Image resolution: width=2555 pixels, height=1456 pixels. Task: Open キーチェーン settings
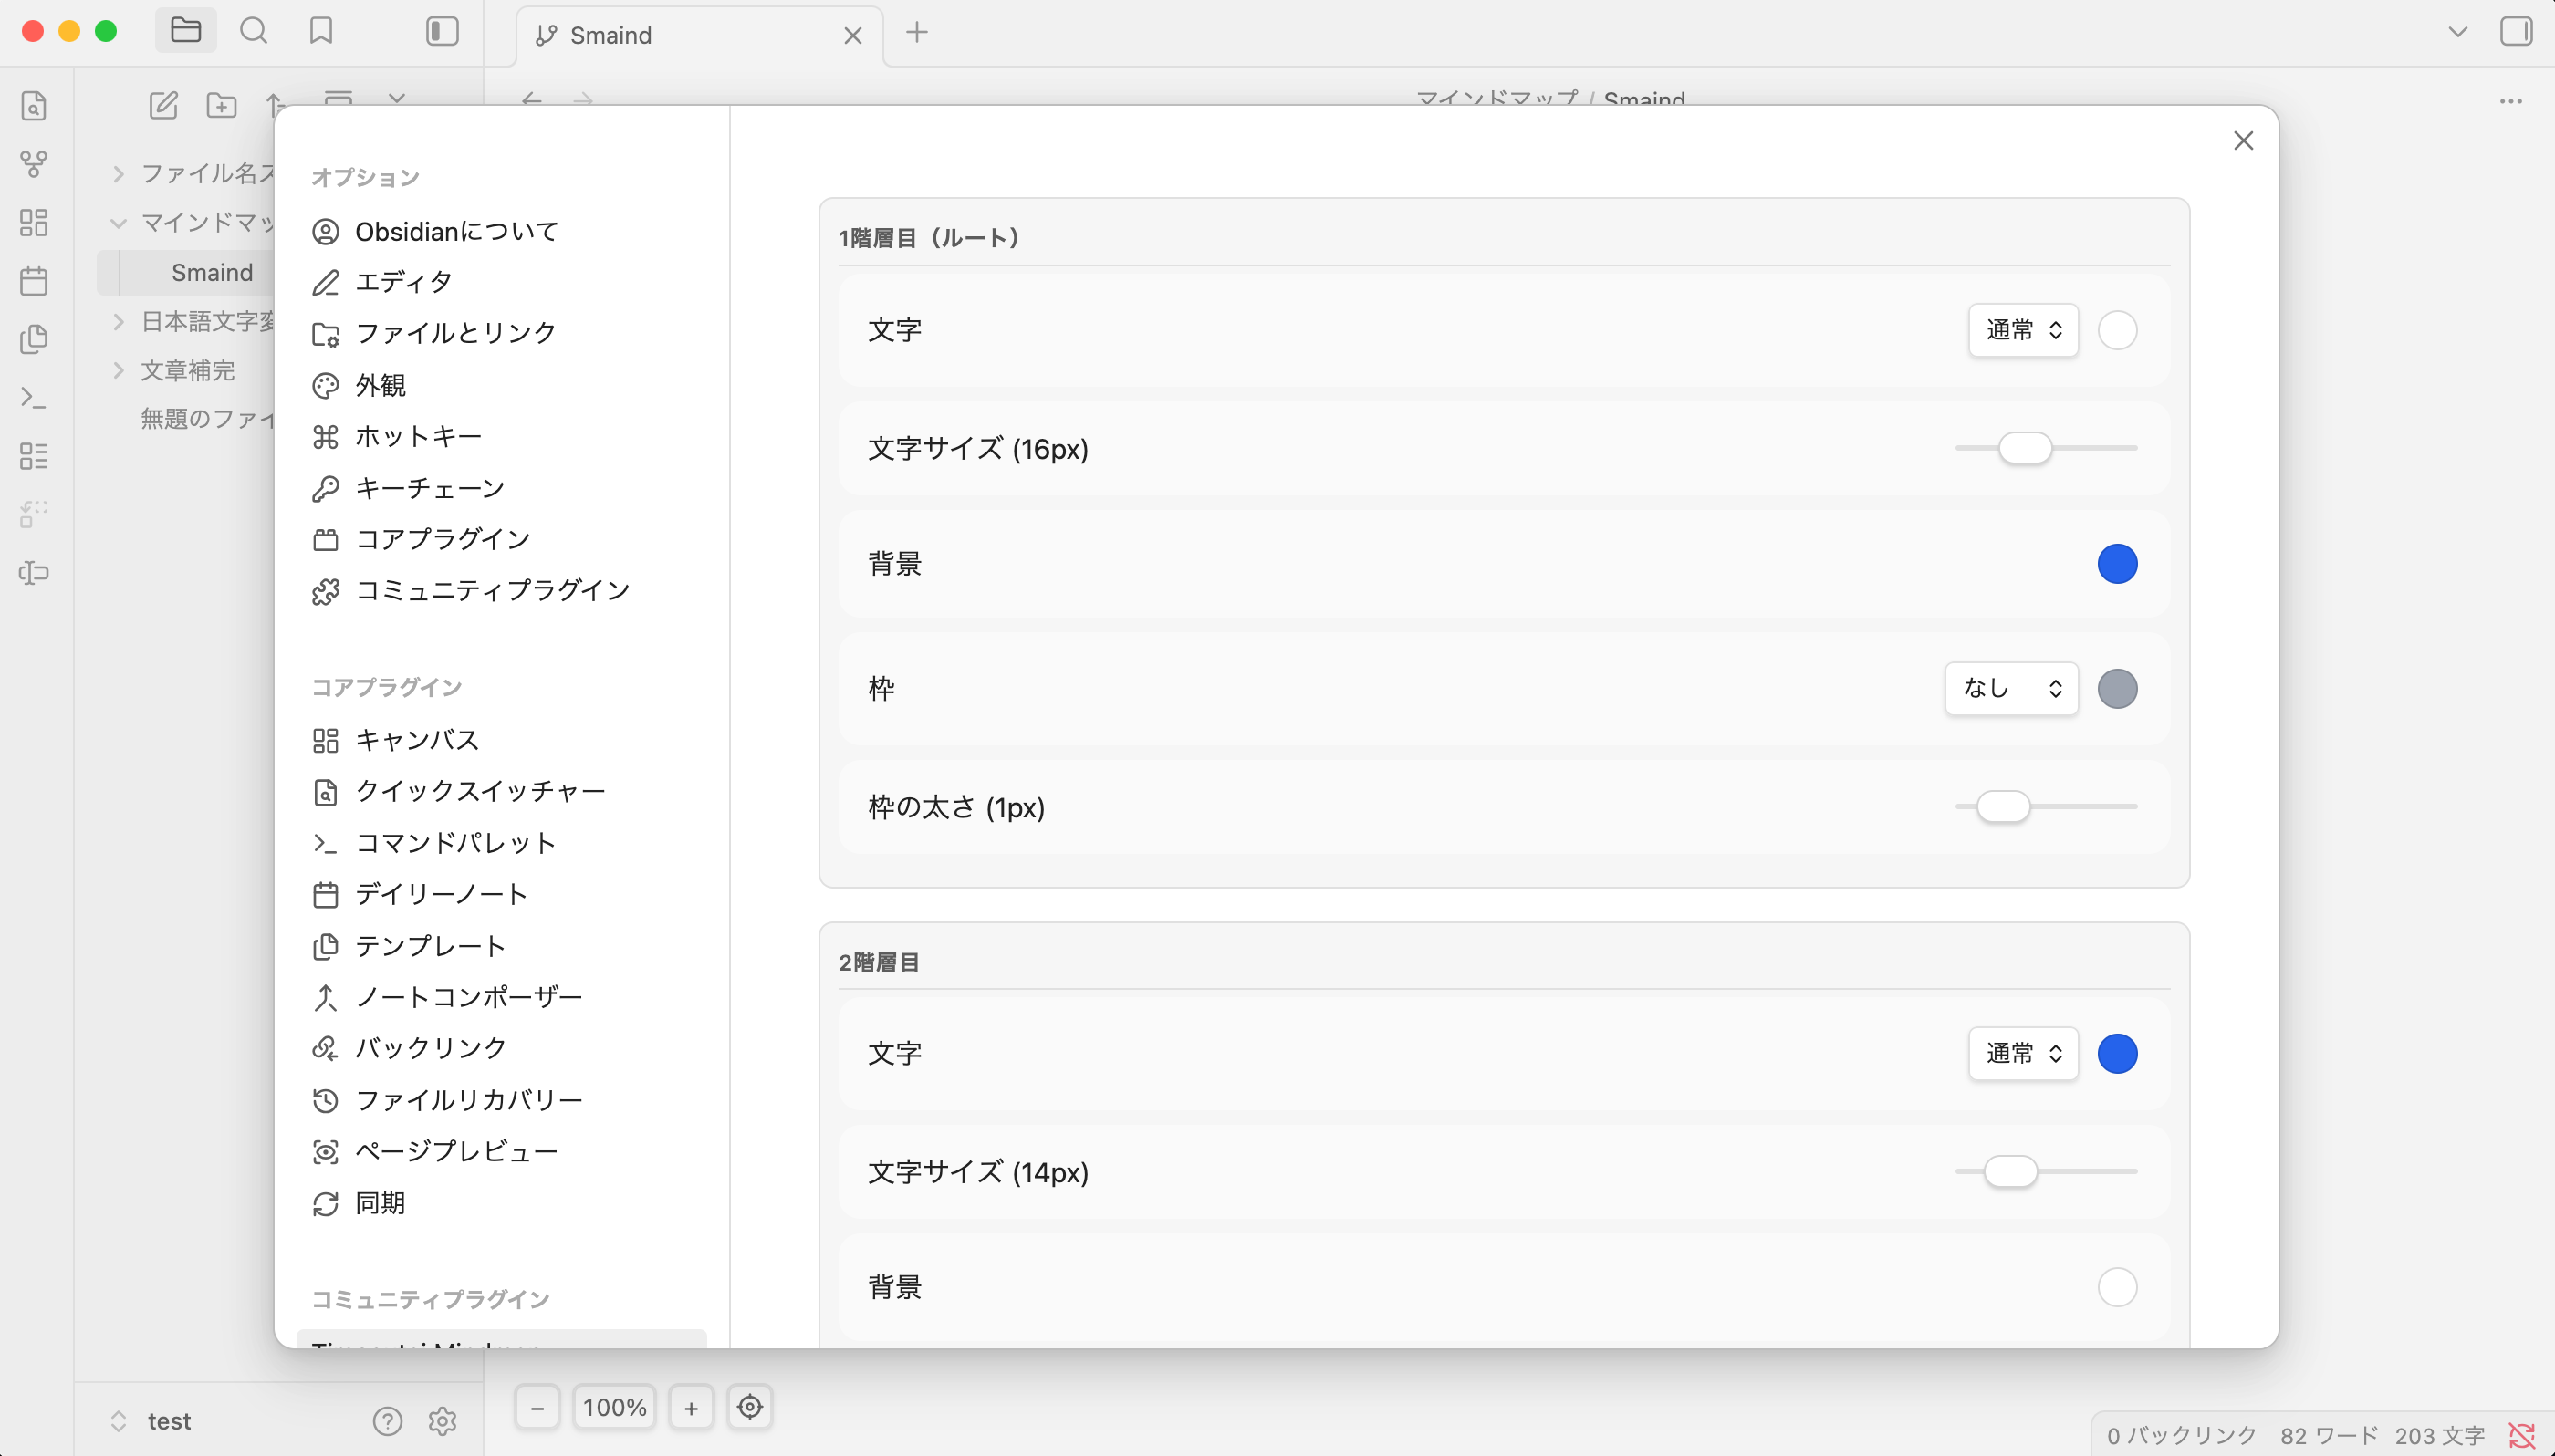tap(503, 488)
